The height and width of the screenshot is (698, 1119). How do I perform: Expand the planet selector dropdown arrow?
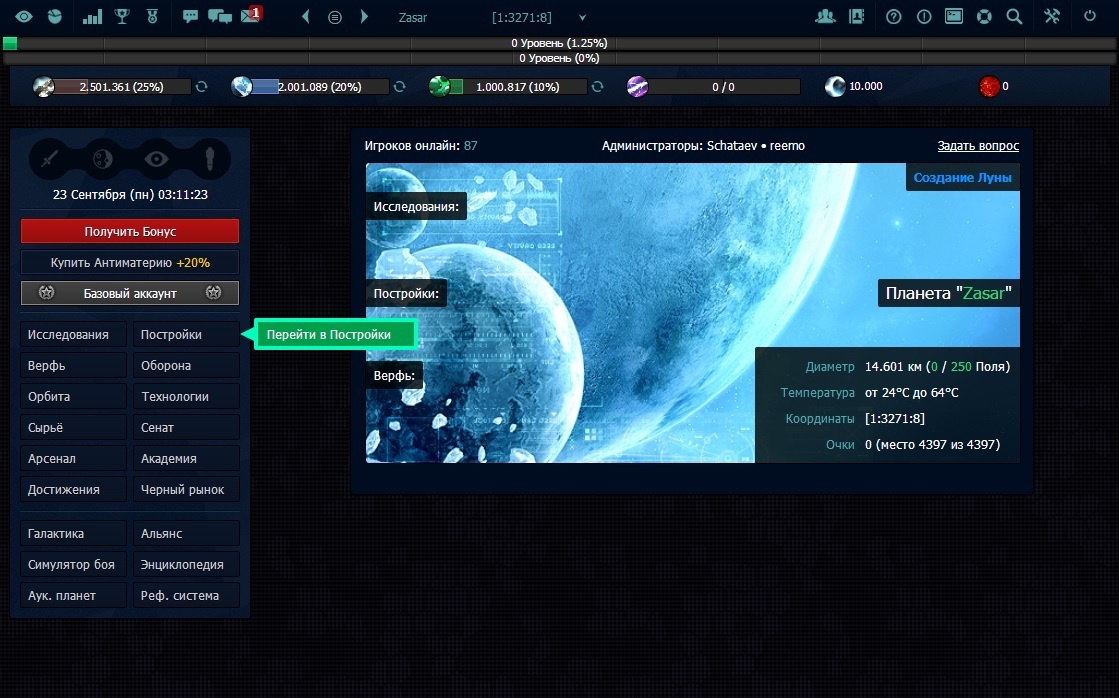point(582,17)
